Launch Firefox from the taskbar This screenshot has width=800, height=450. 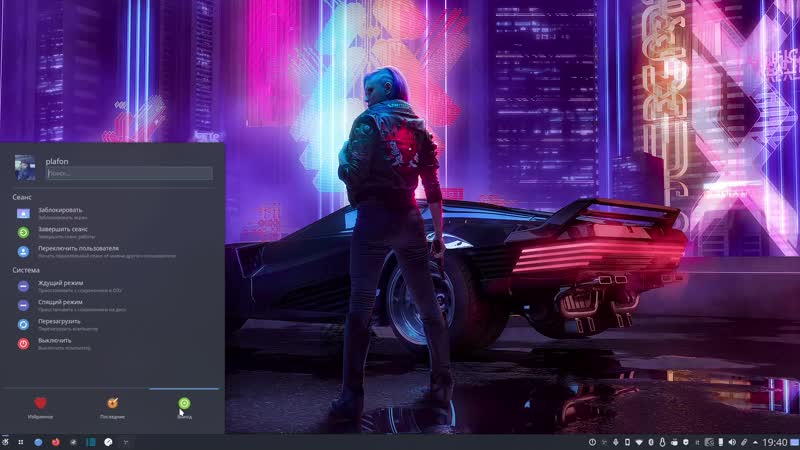(56, 442)
